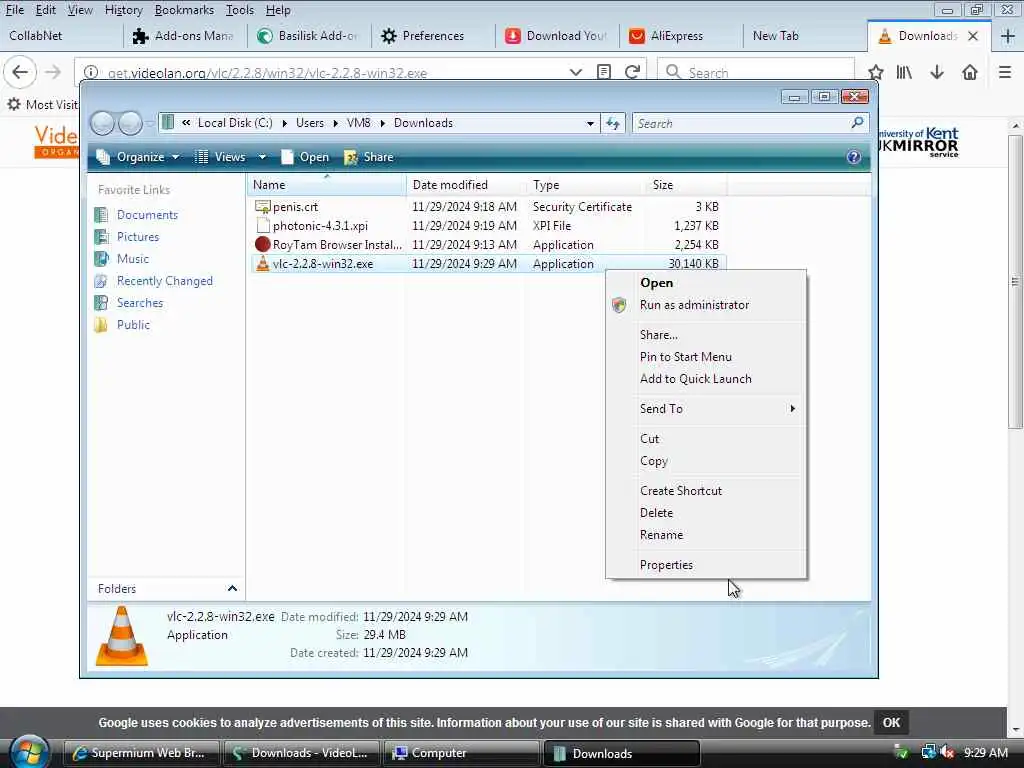Sort files by Date modified column
Image resolution: width=1024 pixels, height=768 pixels.
(x=466, y=185)
